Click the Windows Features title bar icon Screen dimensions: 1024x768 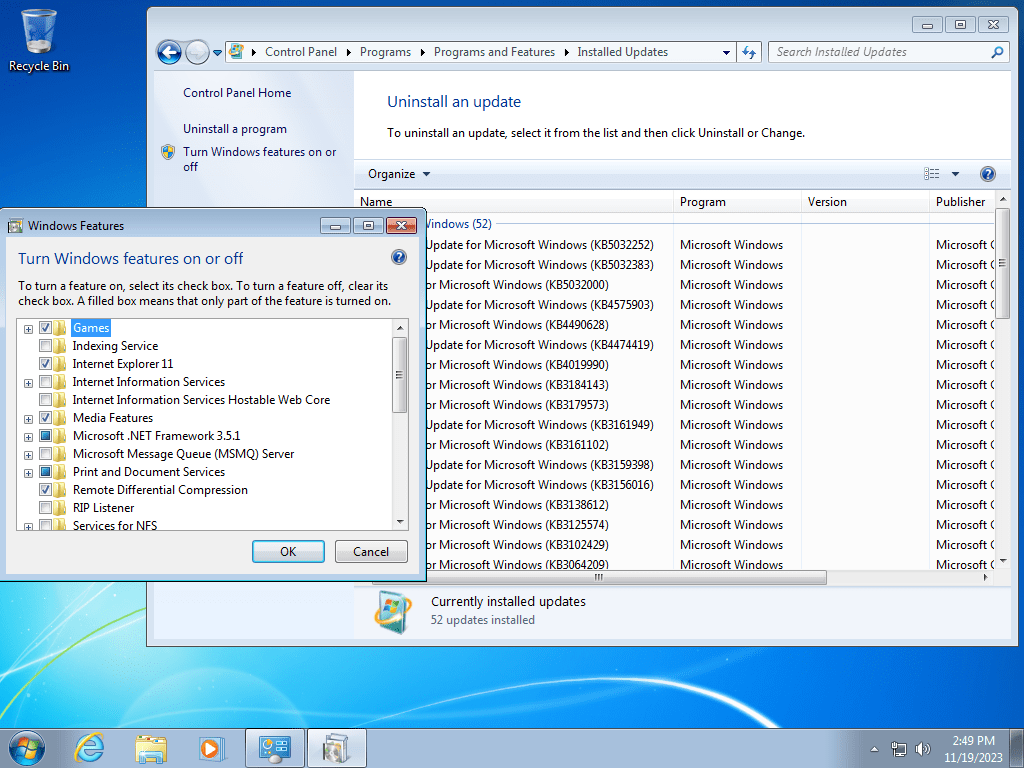point(15,226)
